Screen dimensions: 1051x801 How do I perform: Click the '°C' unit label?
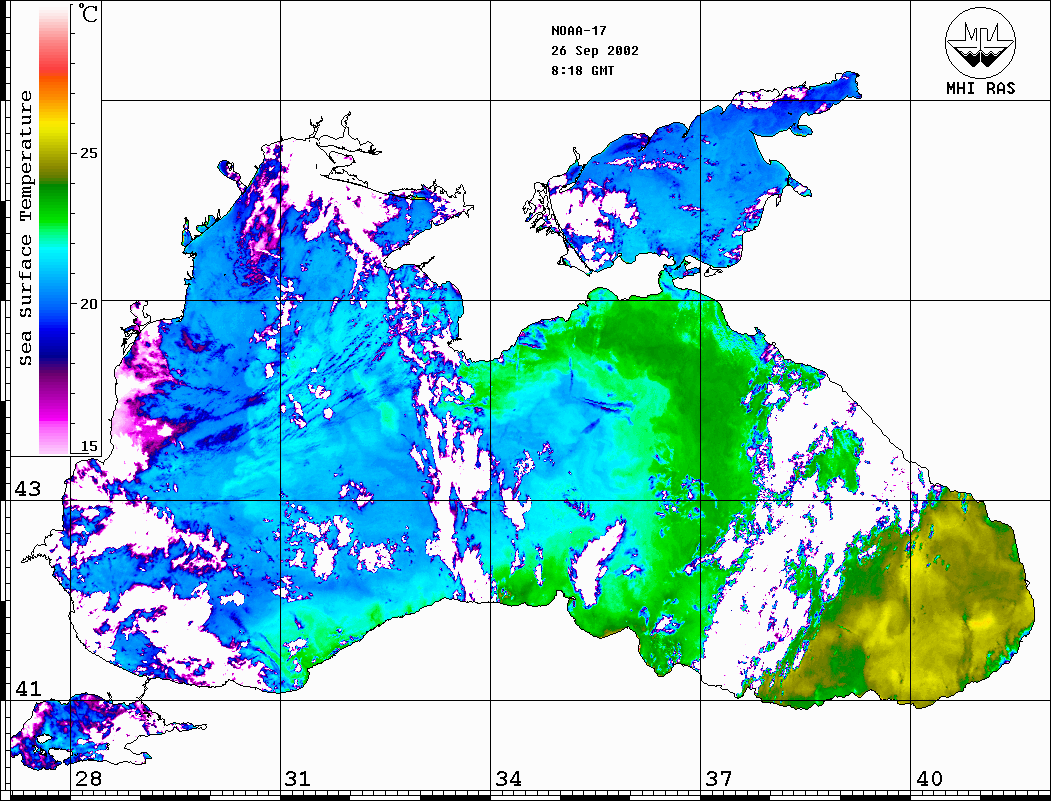88,13
